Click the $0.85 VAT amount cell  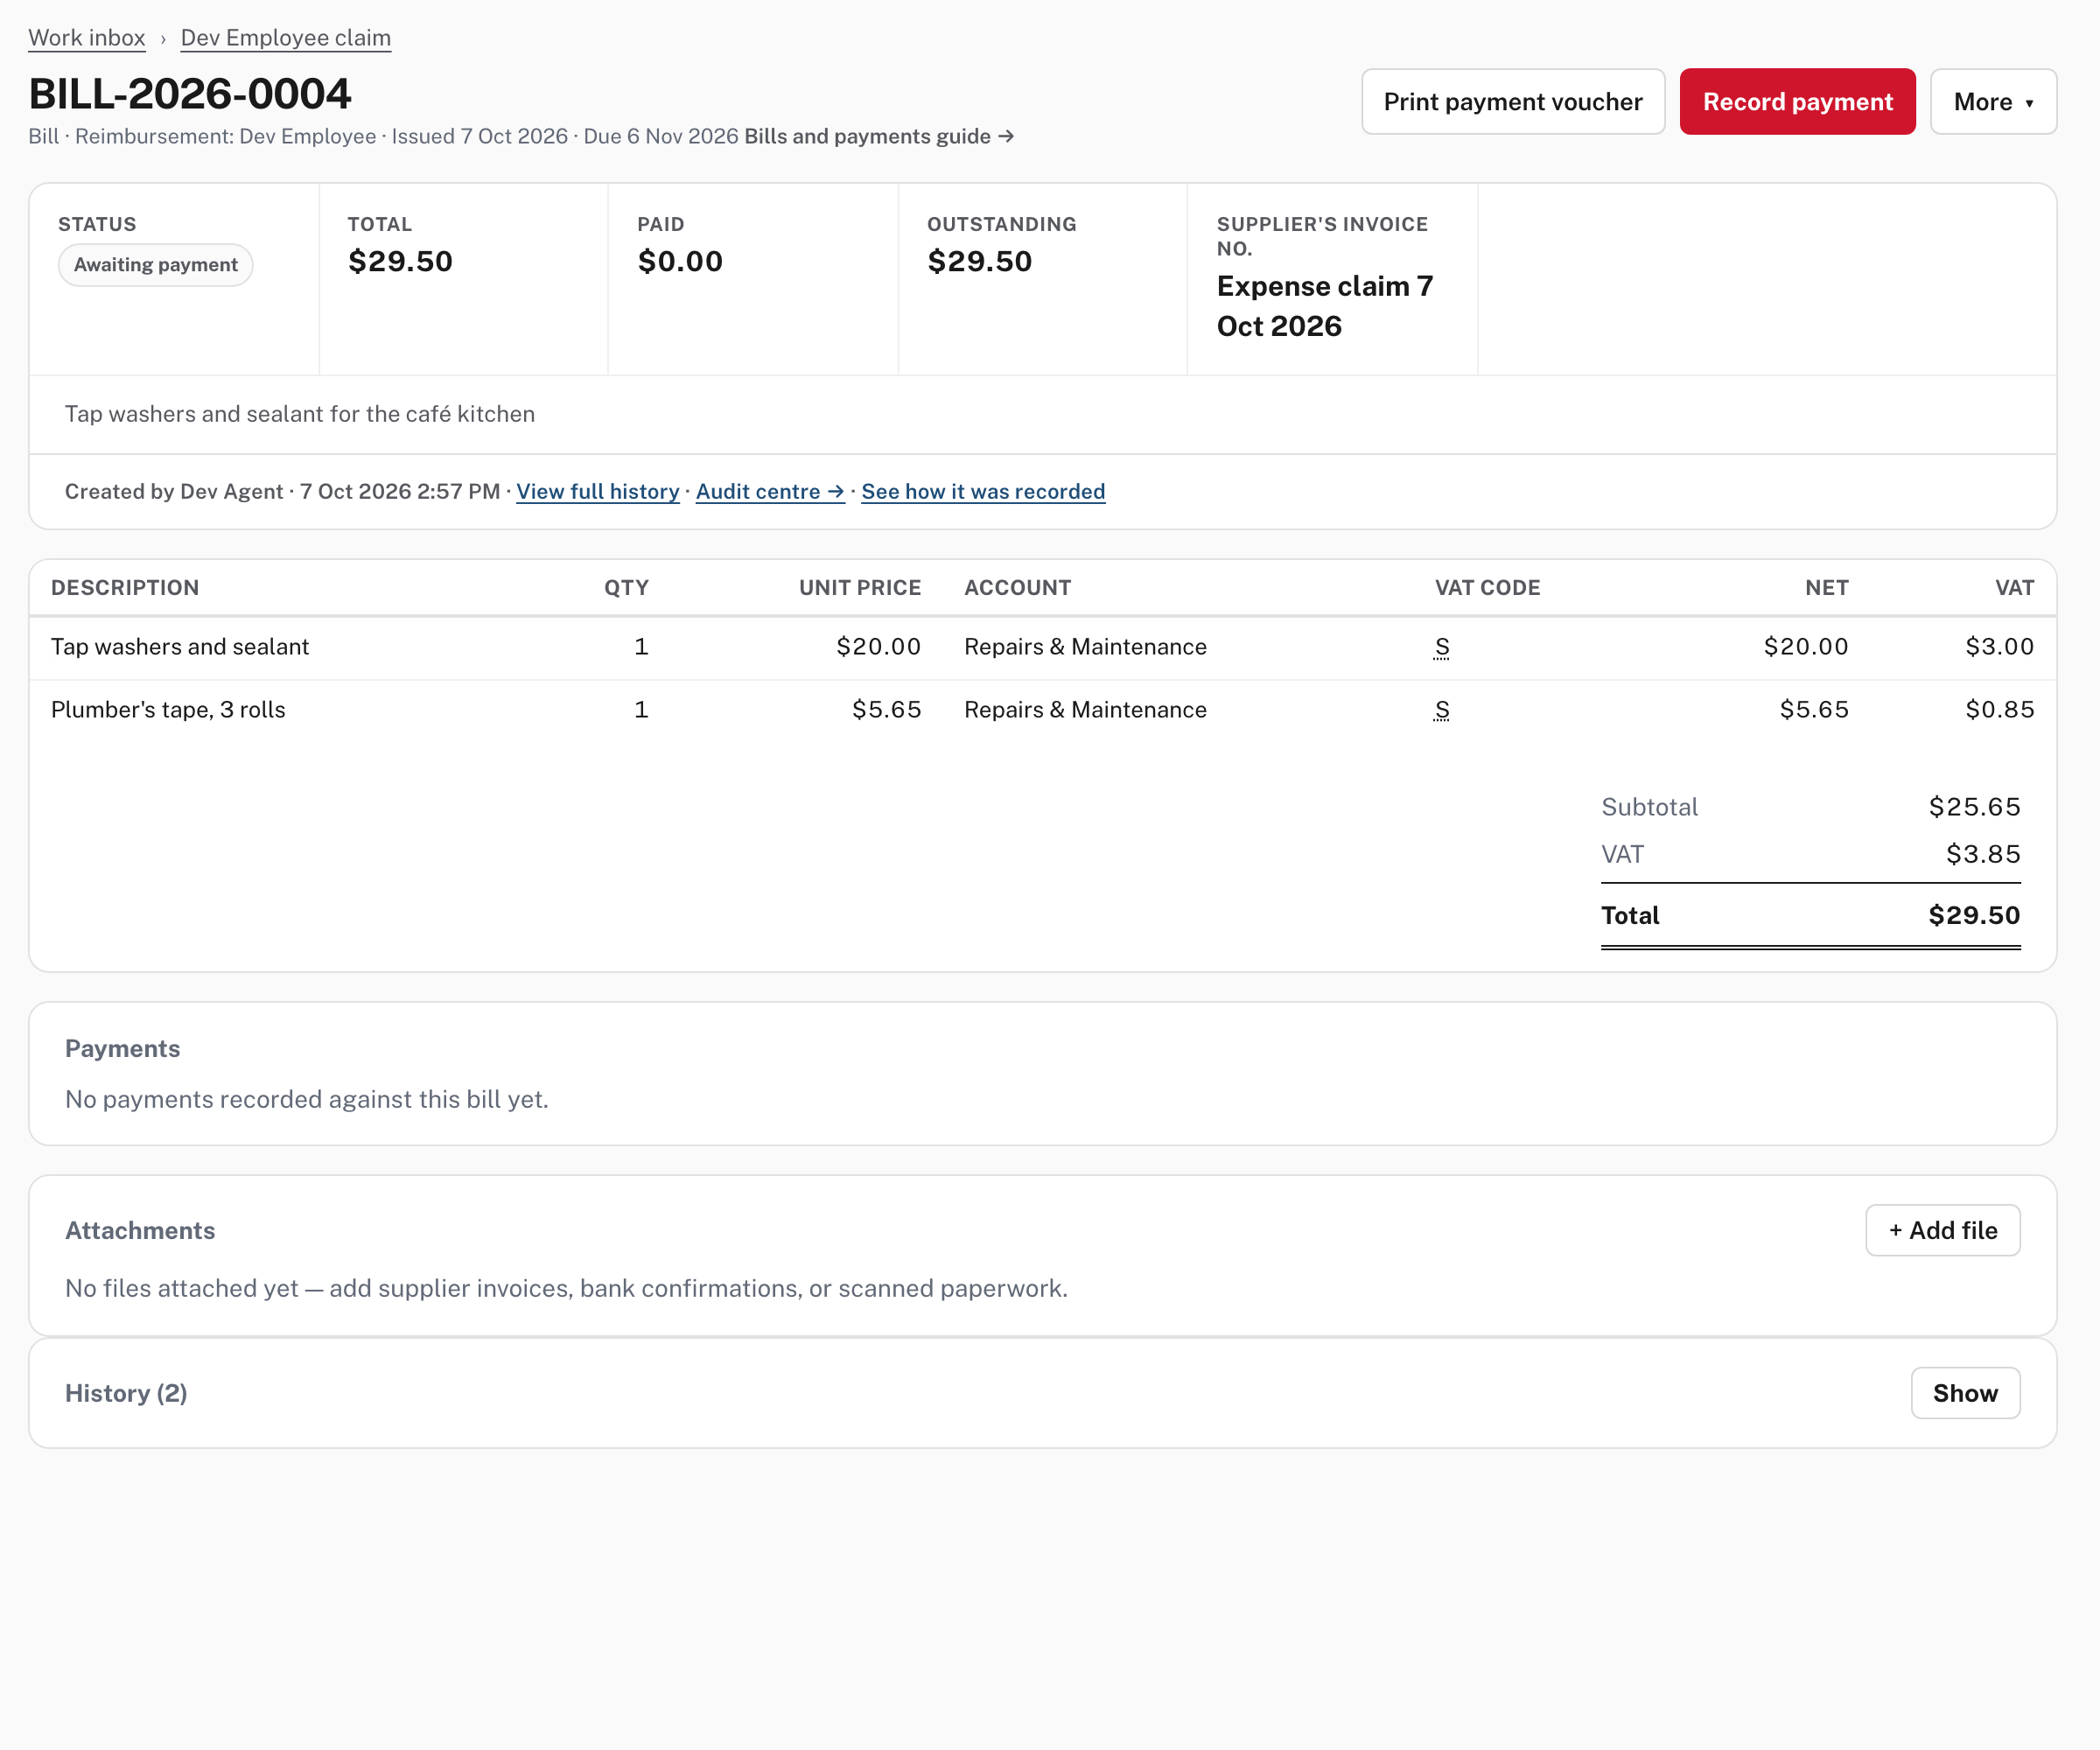tap(1999, 710)
